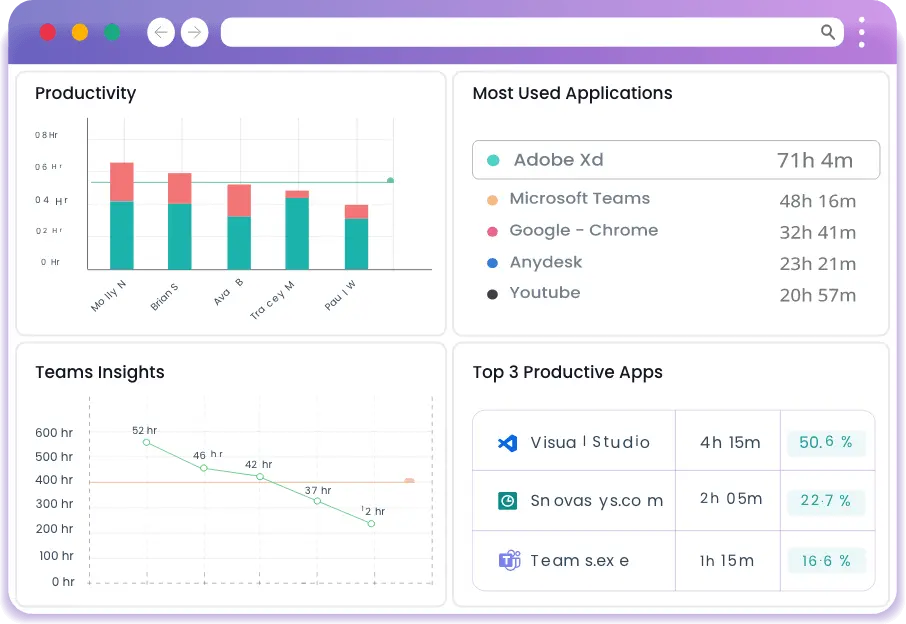Click the 42 hr data point
The height and width of the screenshot is (624, 906).
pyautogui.click(x=260, y=477)
